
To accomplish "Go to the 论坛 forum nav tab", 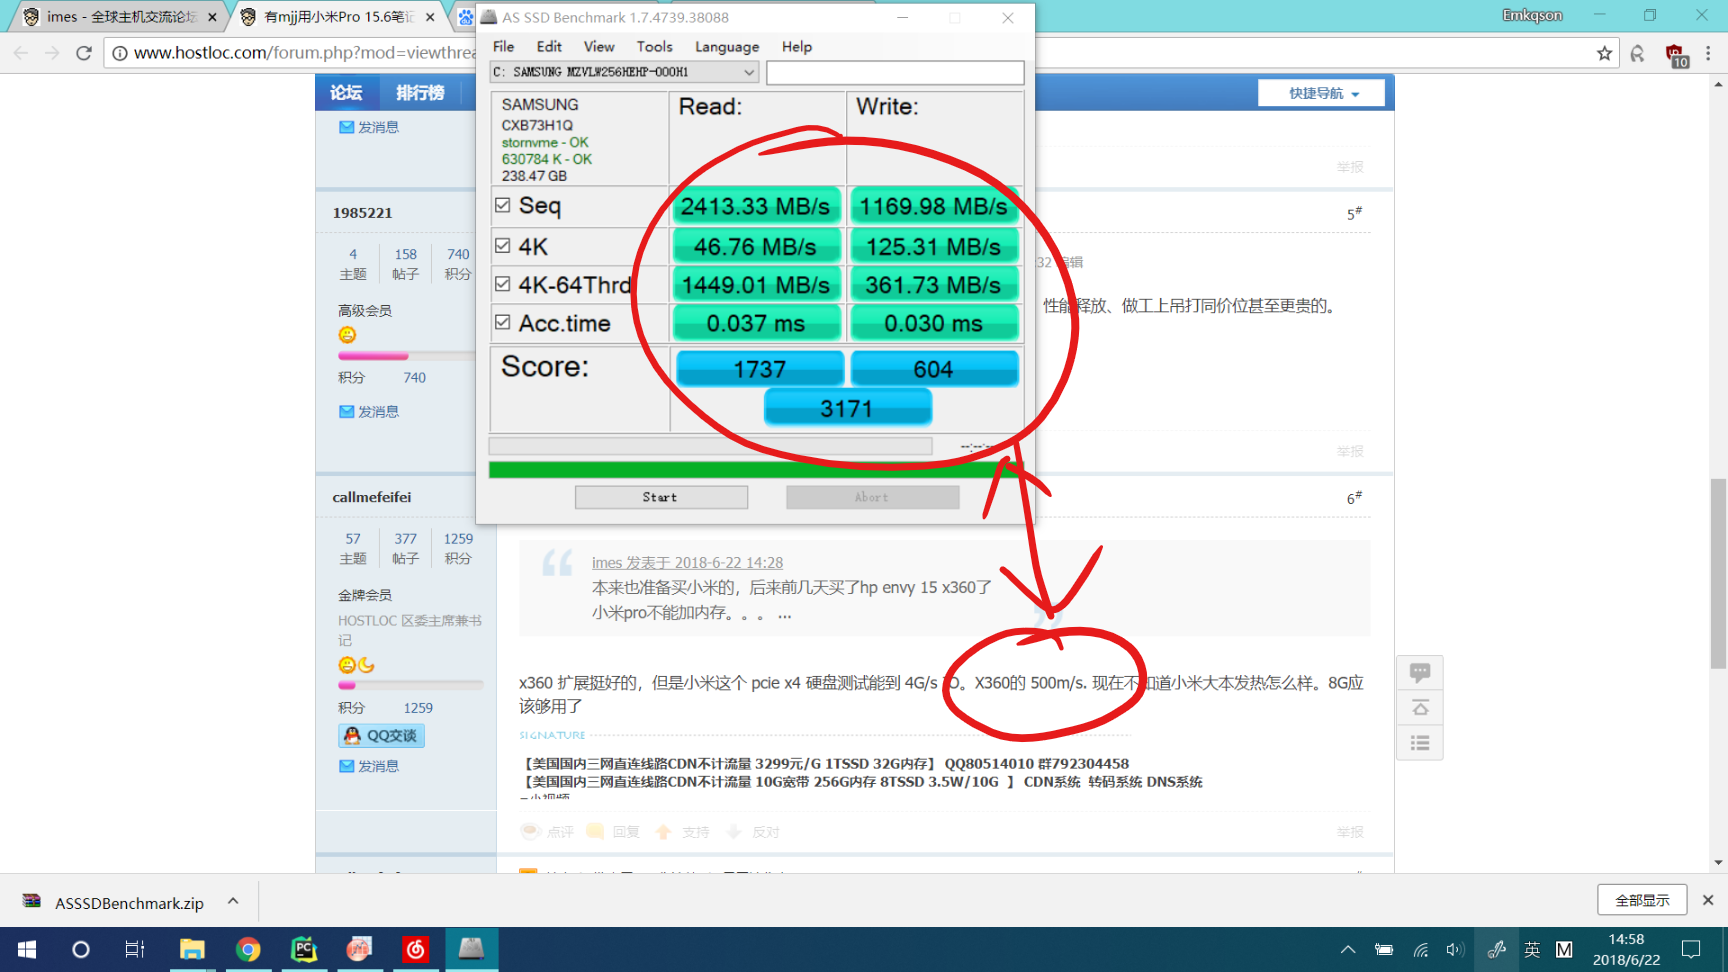I will click(x=346, y=93).
